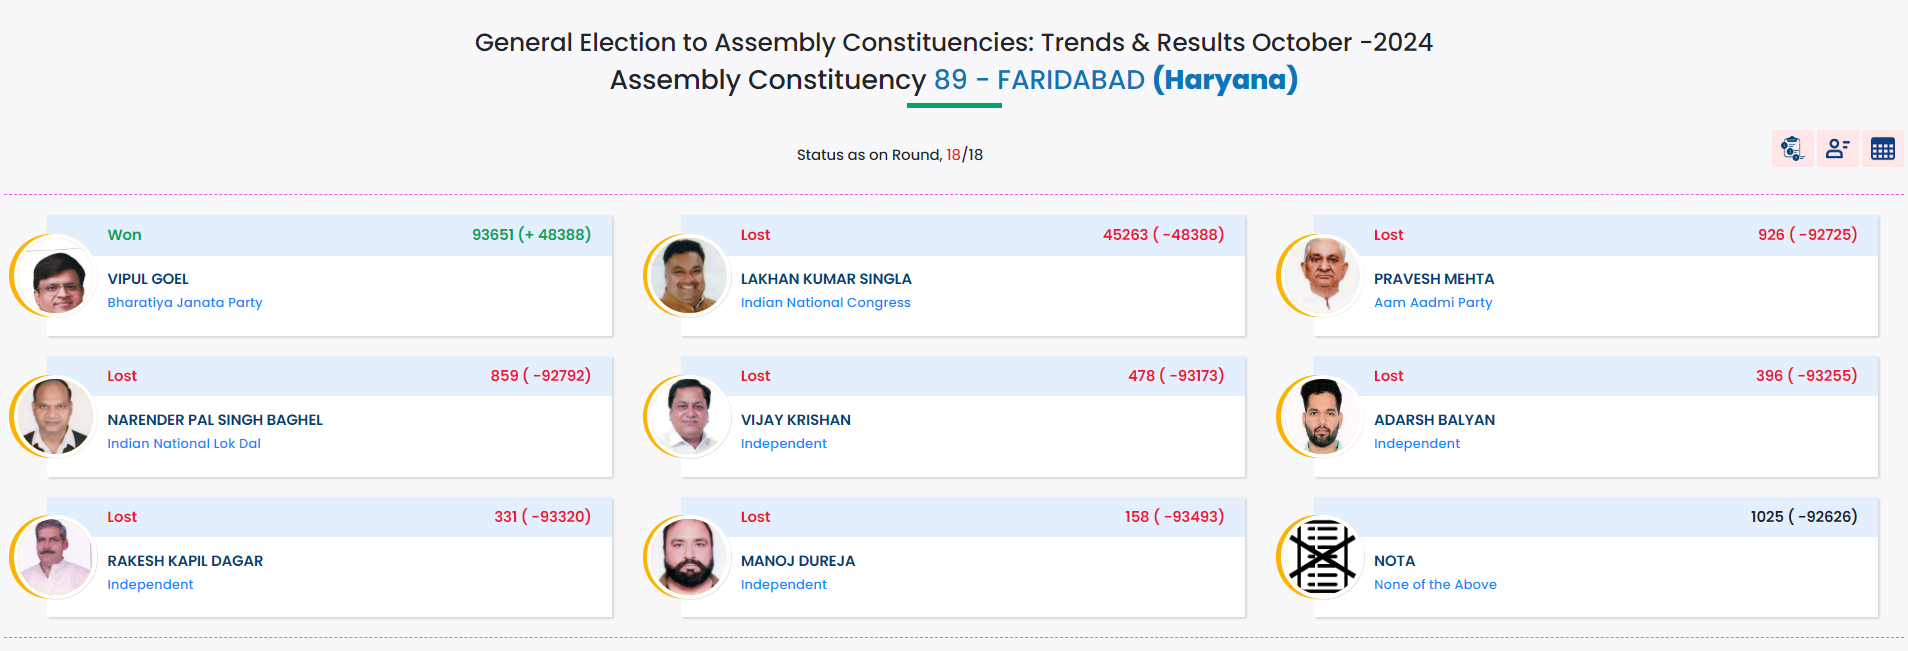The image size is (1908, 651).
Task: Click Manoj Dureja's candidate photo
Action: (689, 557)
